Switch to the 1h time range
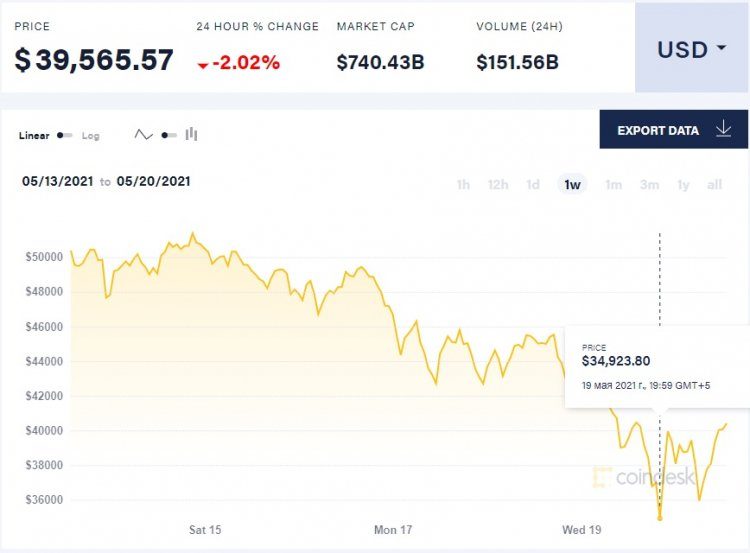 tap(463, 185)
